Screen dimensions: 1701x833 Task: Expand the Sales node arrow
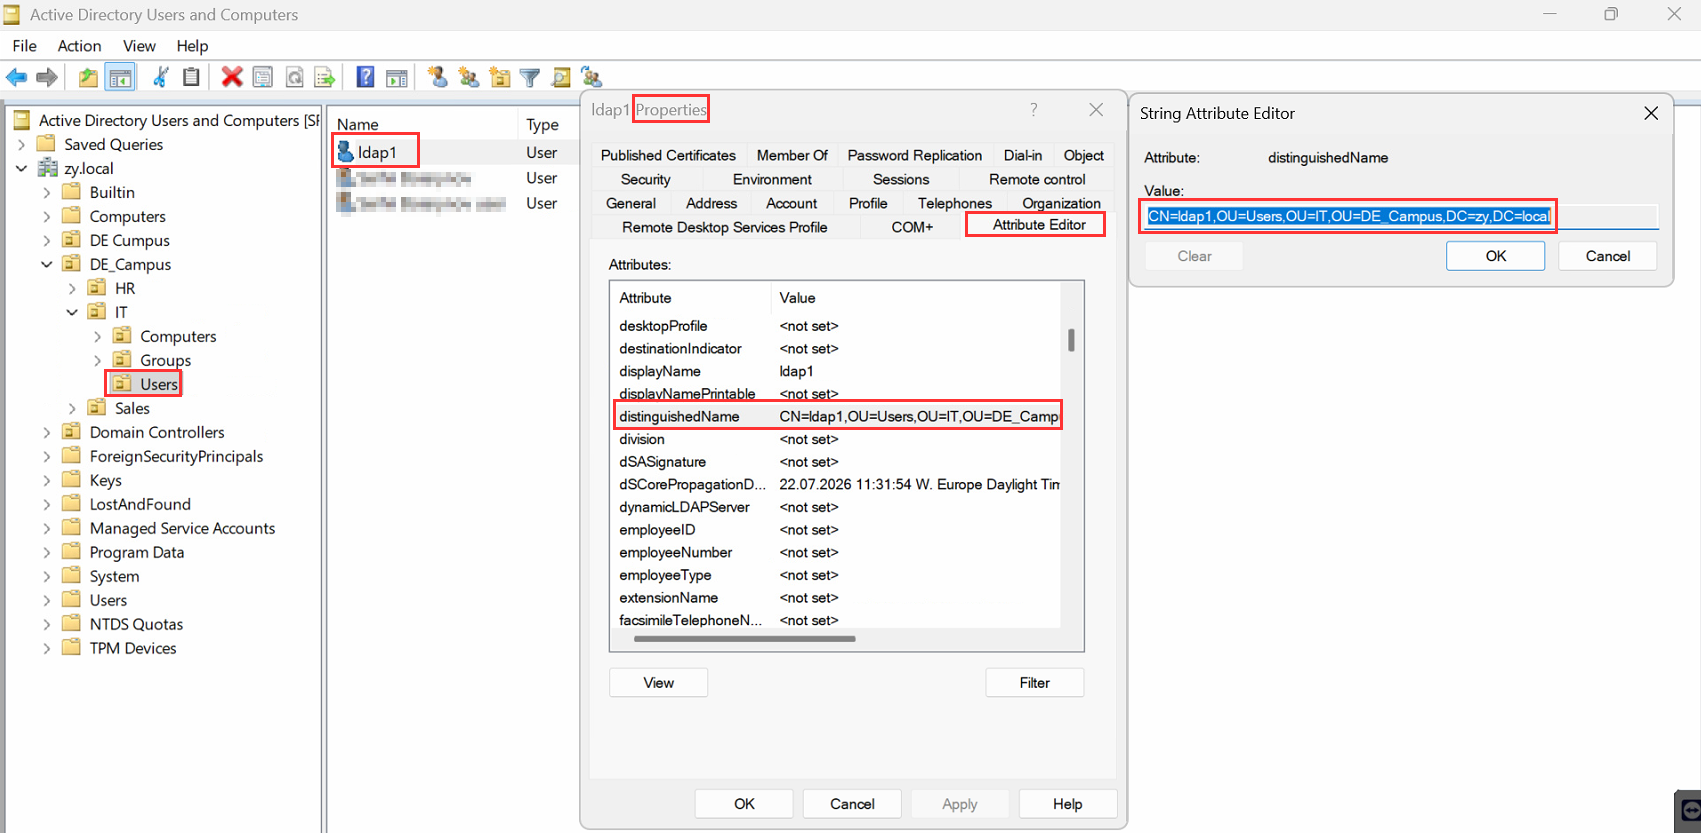click(x=72, y=408)
